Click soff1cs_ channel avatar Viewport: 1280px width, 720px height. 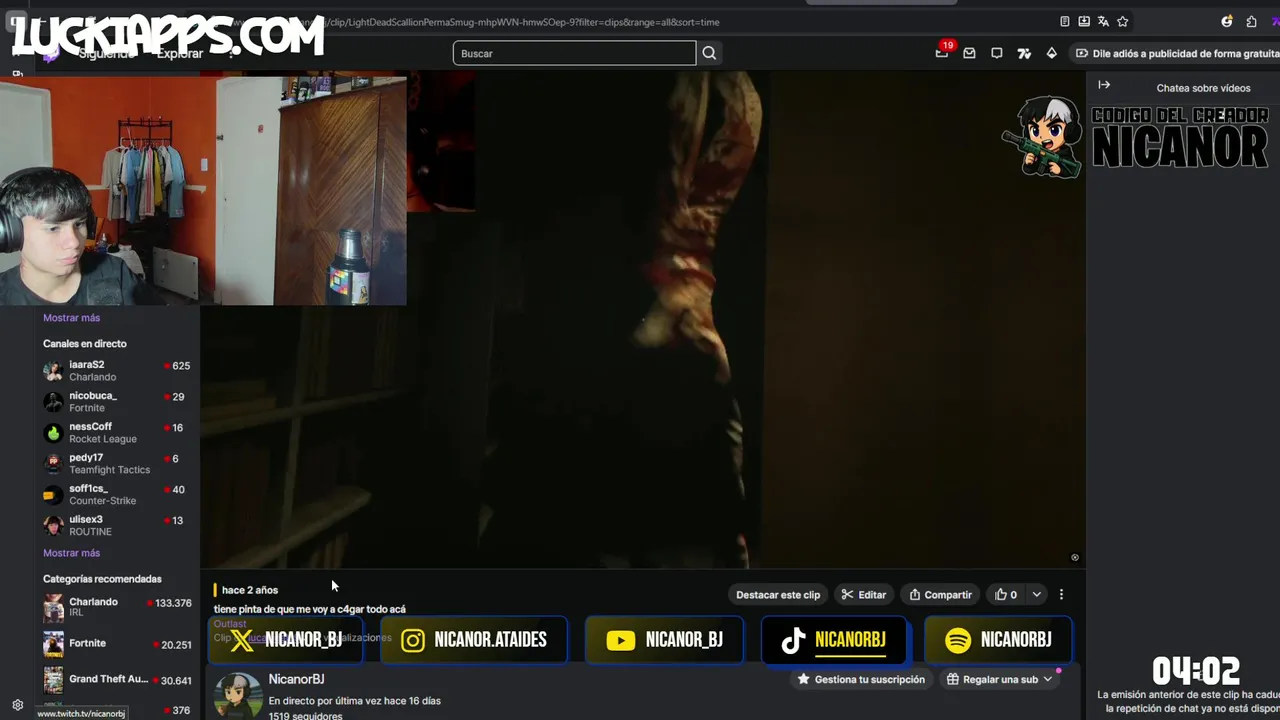[53, 495]
